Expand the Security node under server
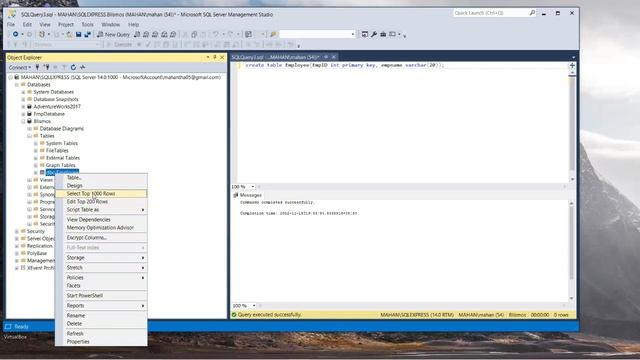This screenshot has height=360, width=640. click(17, 231)
